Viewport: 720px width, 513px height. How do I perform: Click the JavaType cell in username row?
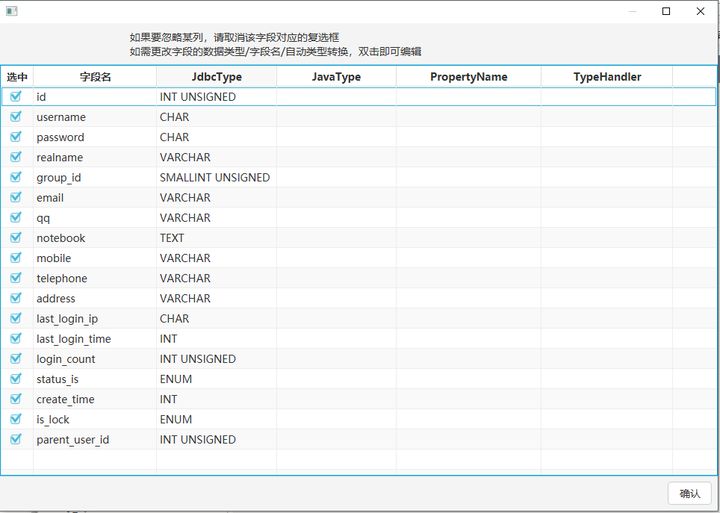pyautogui.click(x=336, y=117)
